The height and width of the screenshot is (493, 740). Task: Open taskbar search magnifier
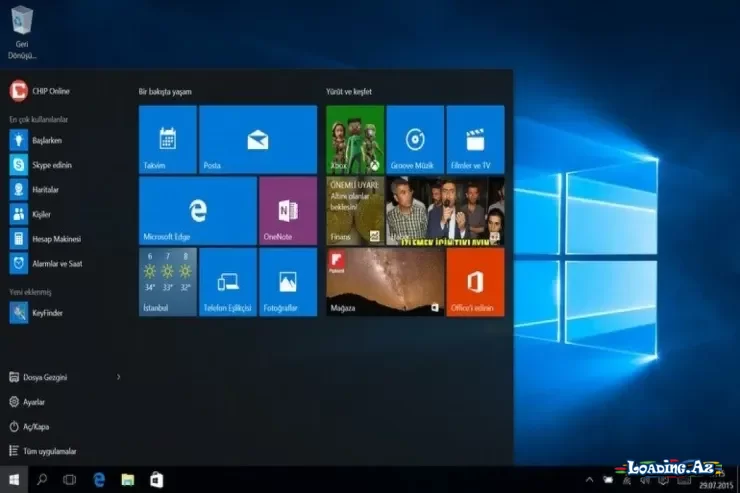pos(42,480)
